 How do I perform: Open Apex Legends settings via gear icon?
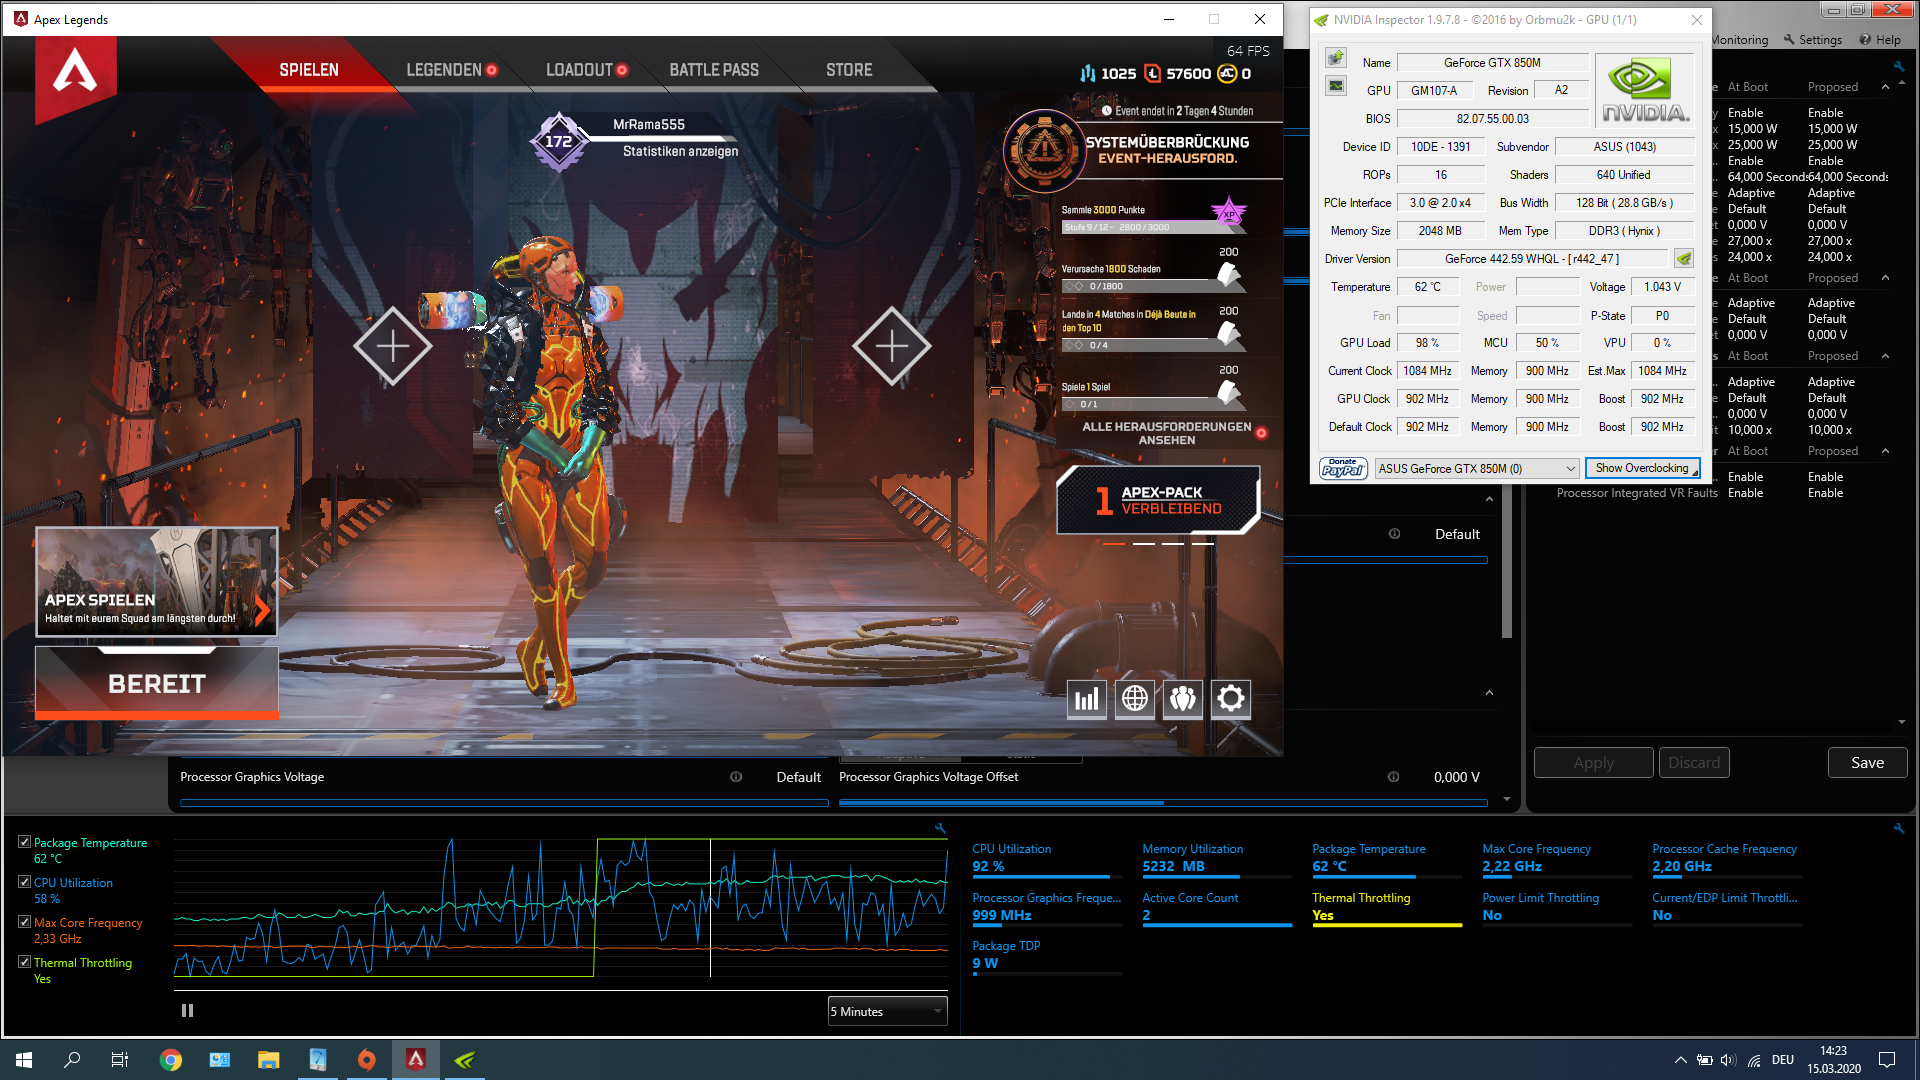coord(1230,699)
